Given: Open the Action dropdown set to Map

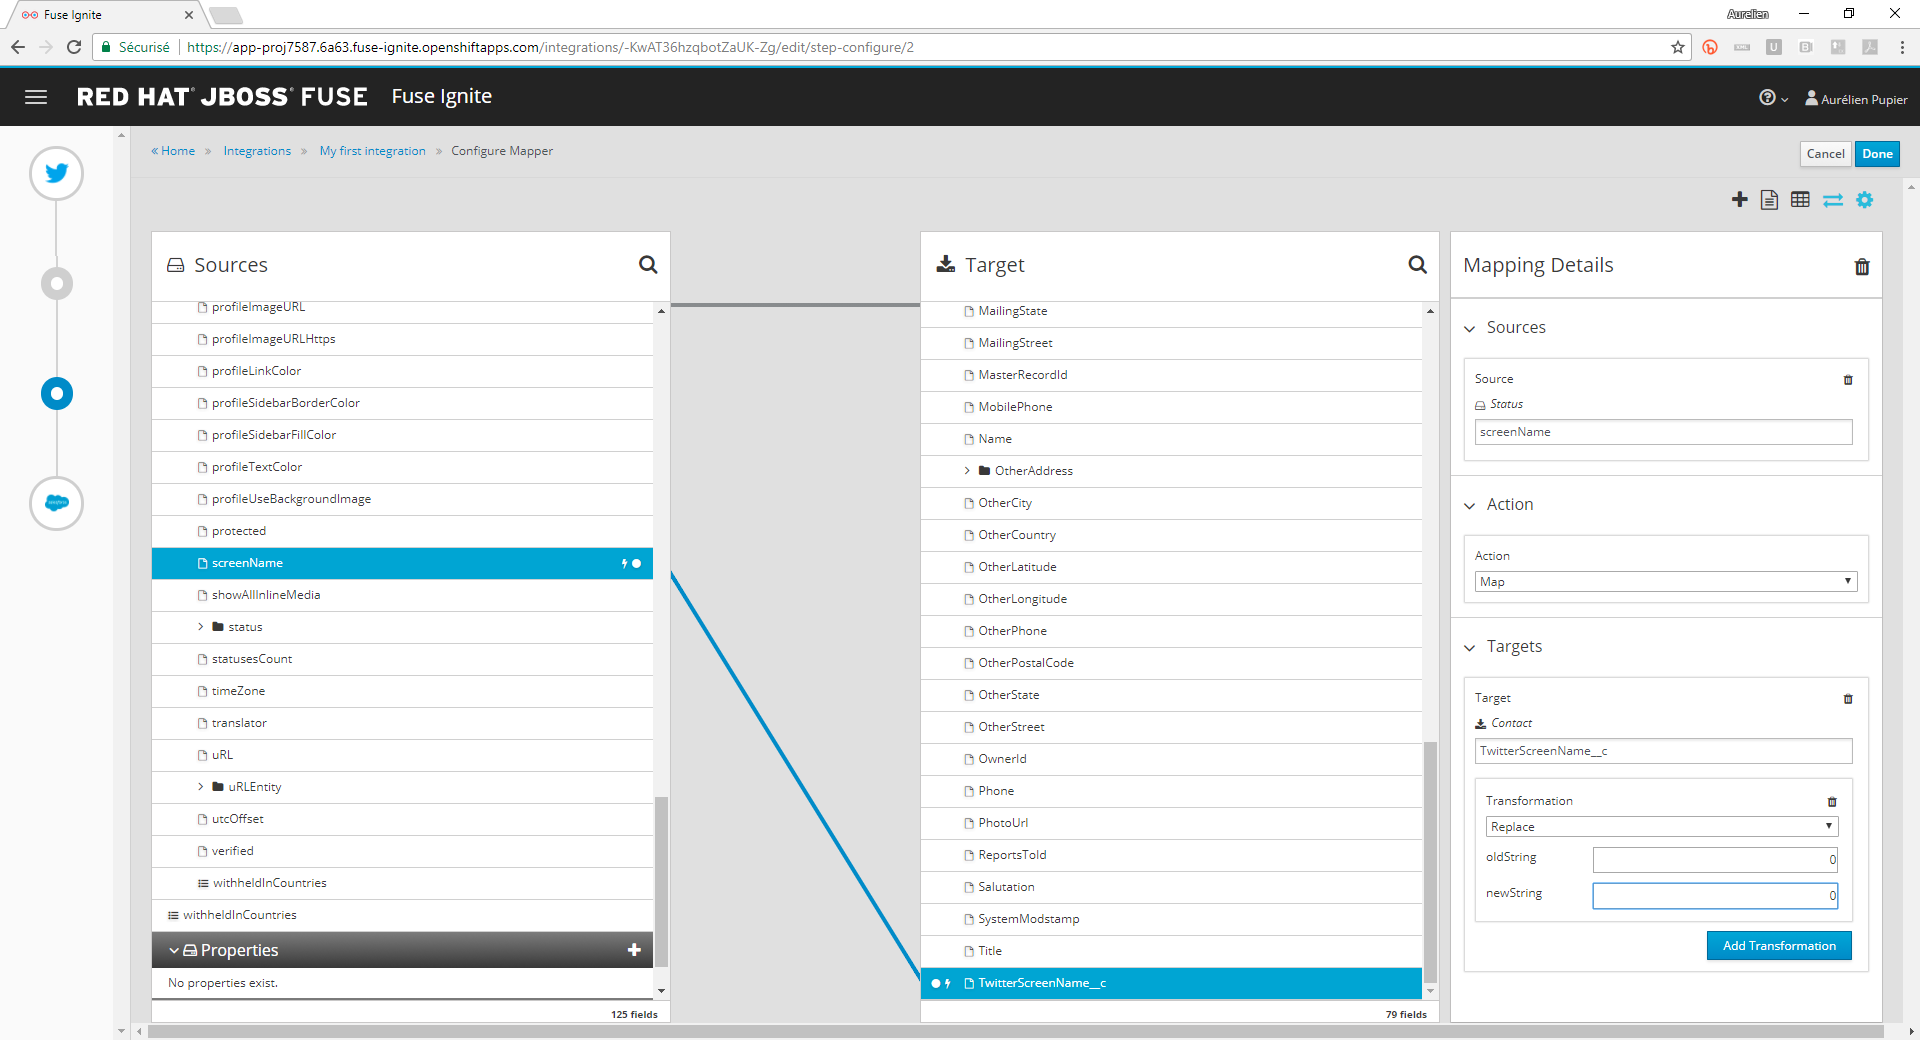Looking at the screenshot, I should (1664, 581).
